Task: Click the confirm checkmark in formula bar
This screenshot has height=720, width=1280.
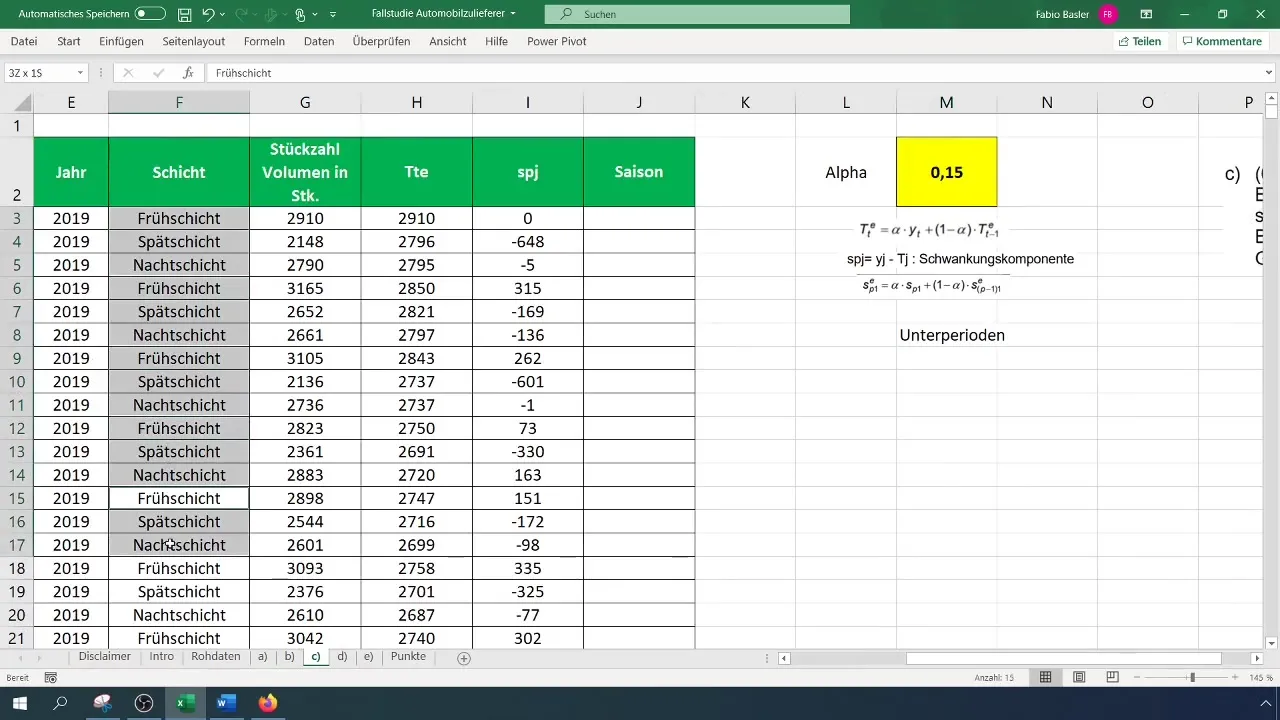Action: [x=158, y=73]
